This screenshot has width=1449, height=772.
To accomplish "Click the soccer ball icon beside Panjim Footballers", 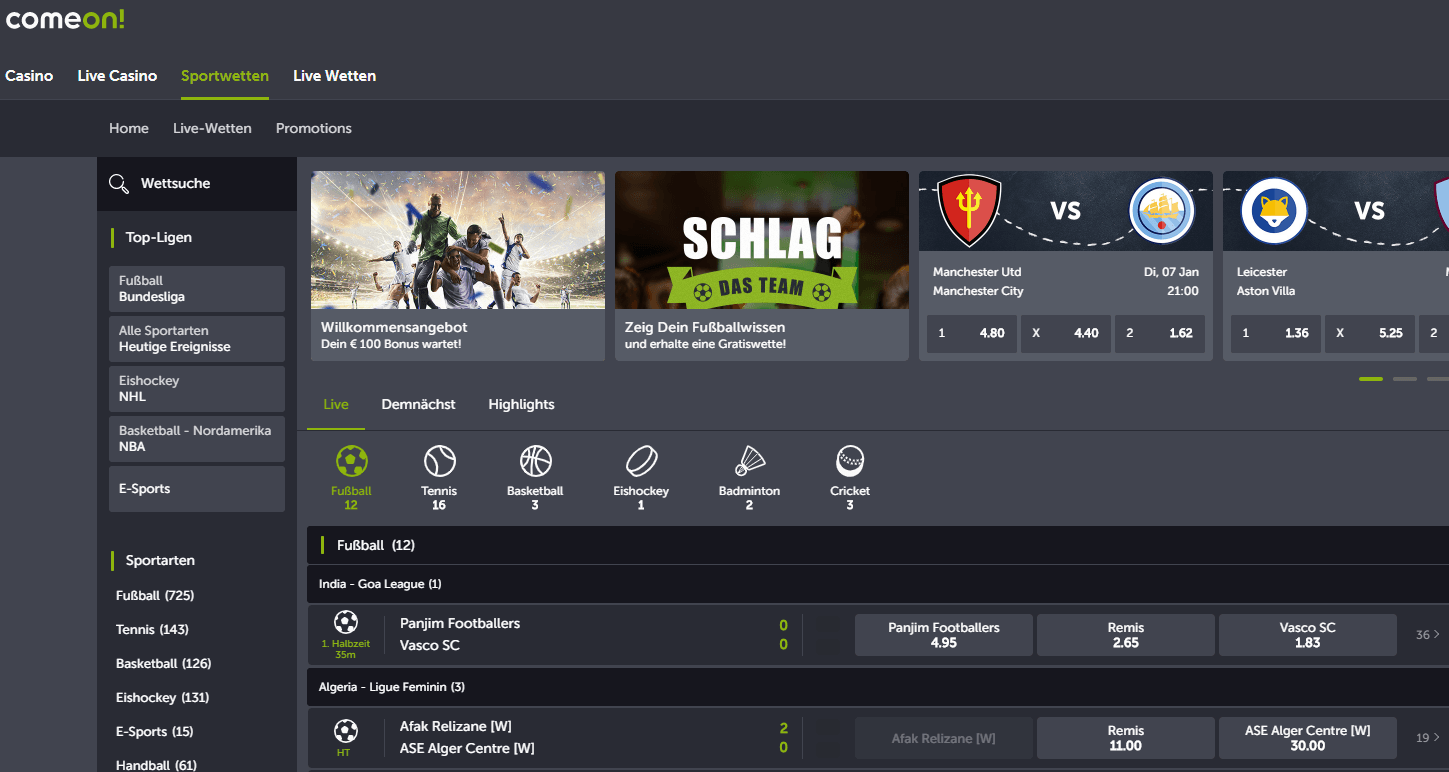I will 346,622.
